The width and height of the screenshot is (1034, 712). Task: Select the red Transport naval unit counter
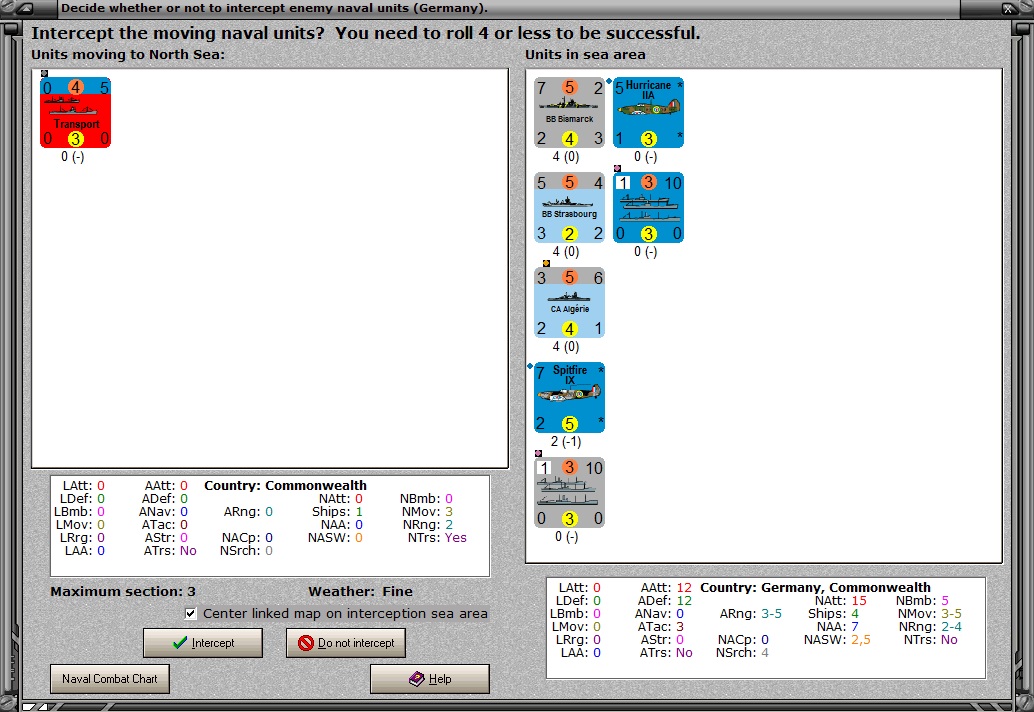75,113
